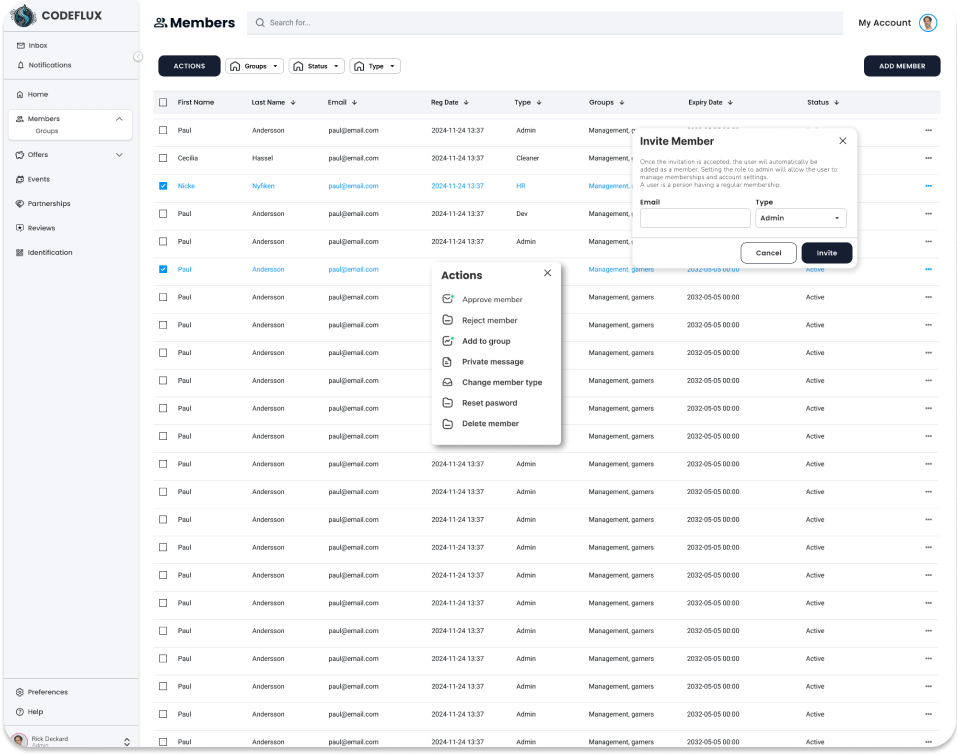957x755 pixels.
Task: Close the Invite Member dialog
Action: [842, 141]
